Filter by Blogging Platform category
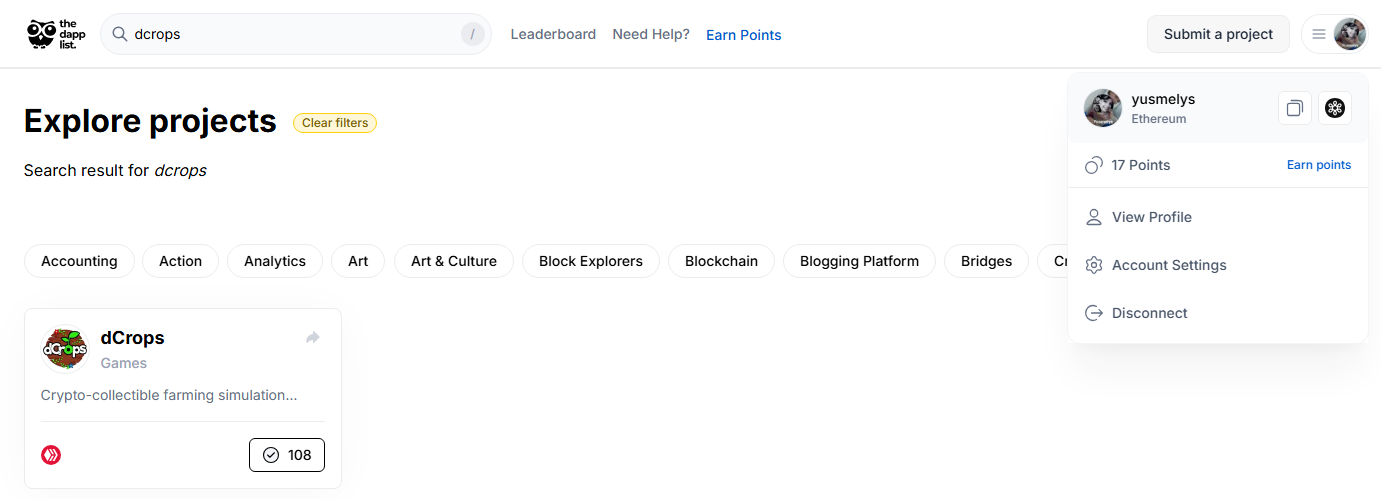Screen dimensions: 1381x499 [860, 261]
